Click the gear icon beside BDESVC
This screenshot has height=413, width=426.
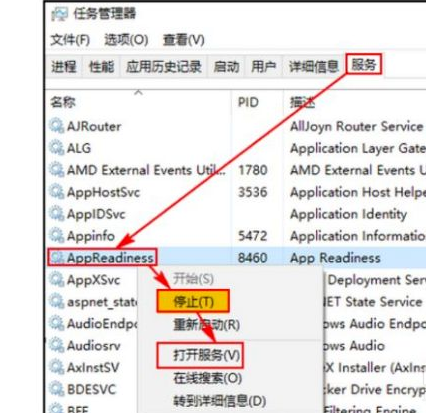point(57,389)
